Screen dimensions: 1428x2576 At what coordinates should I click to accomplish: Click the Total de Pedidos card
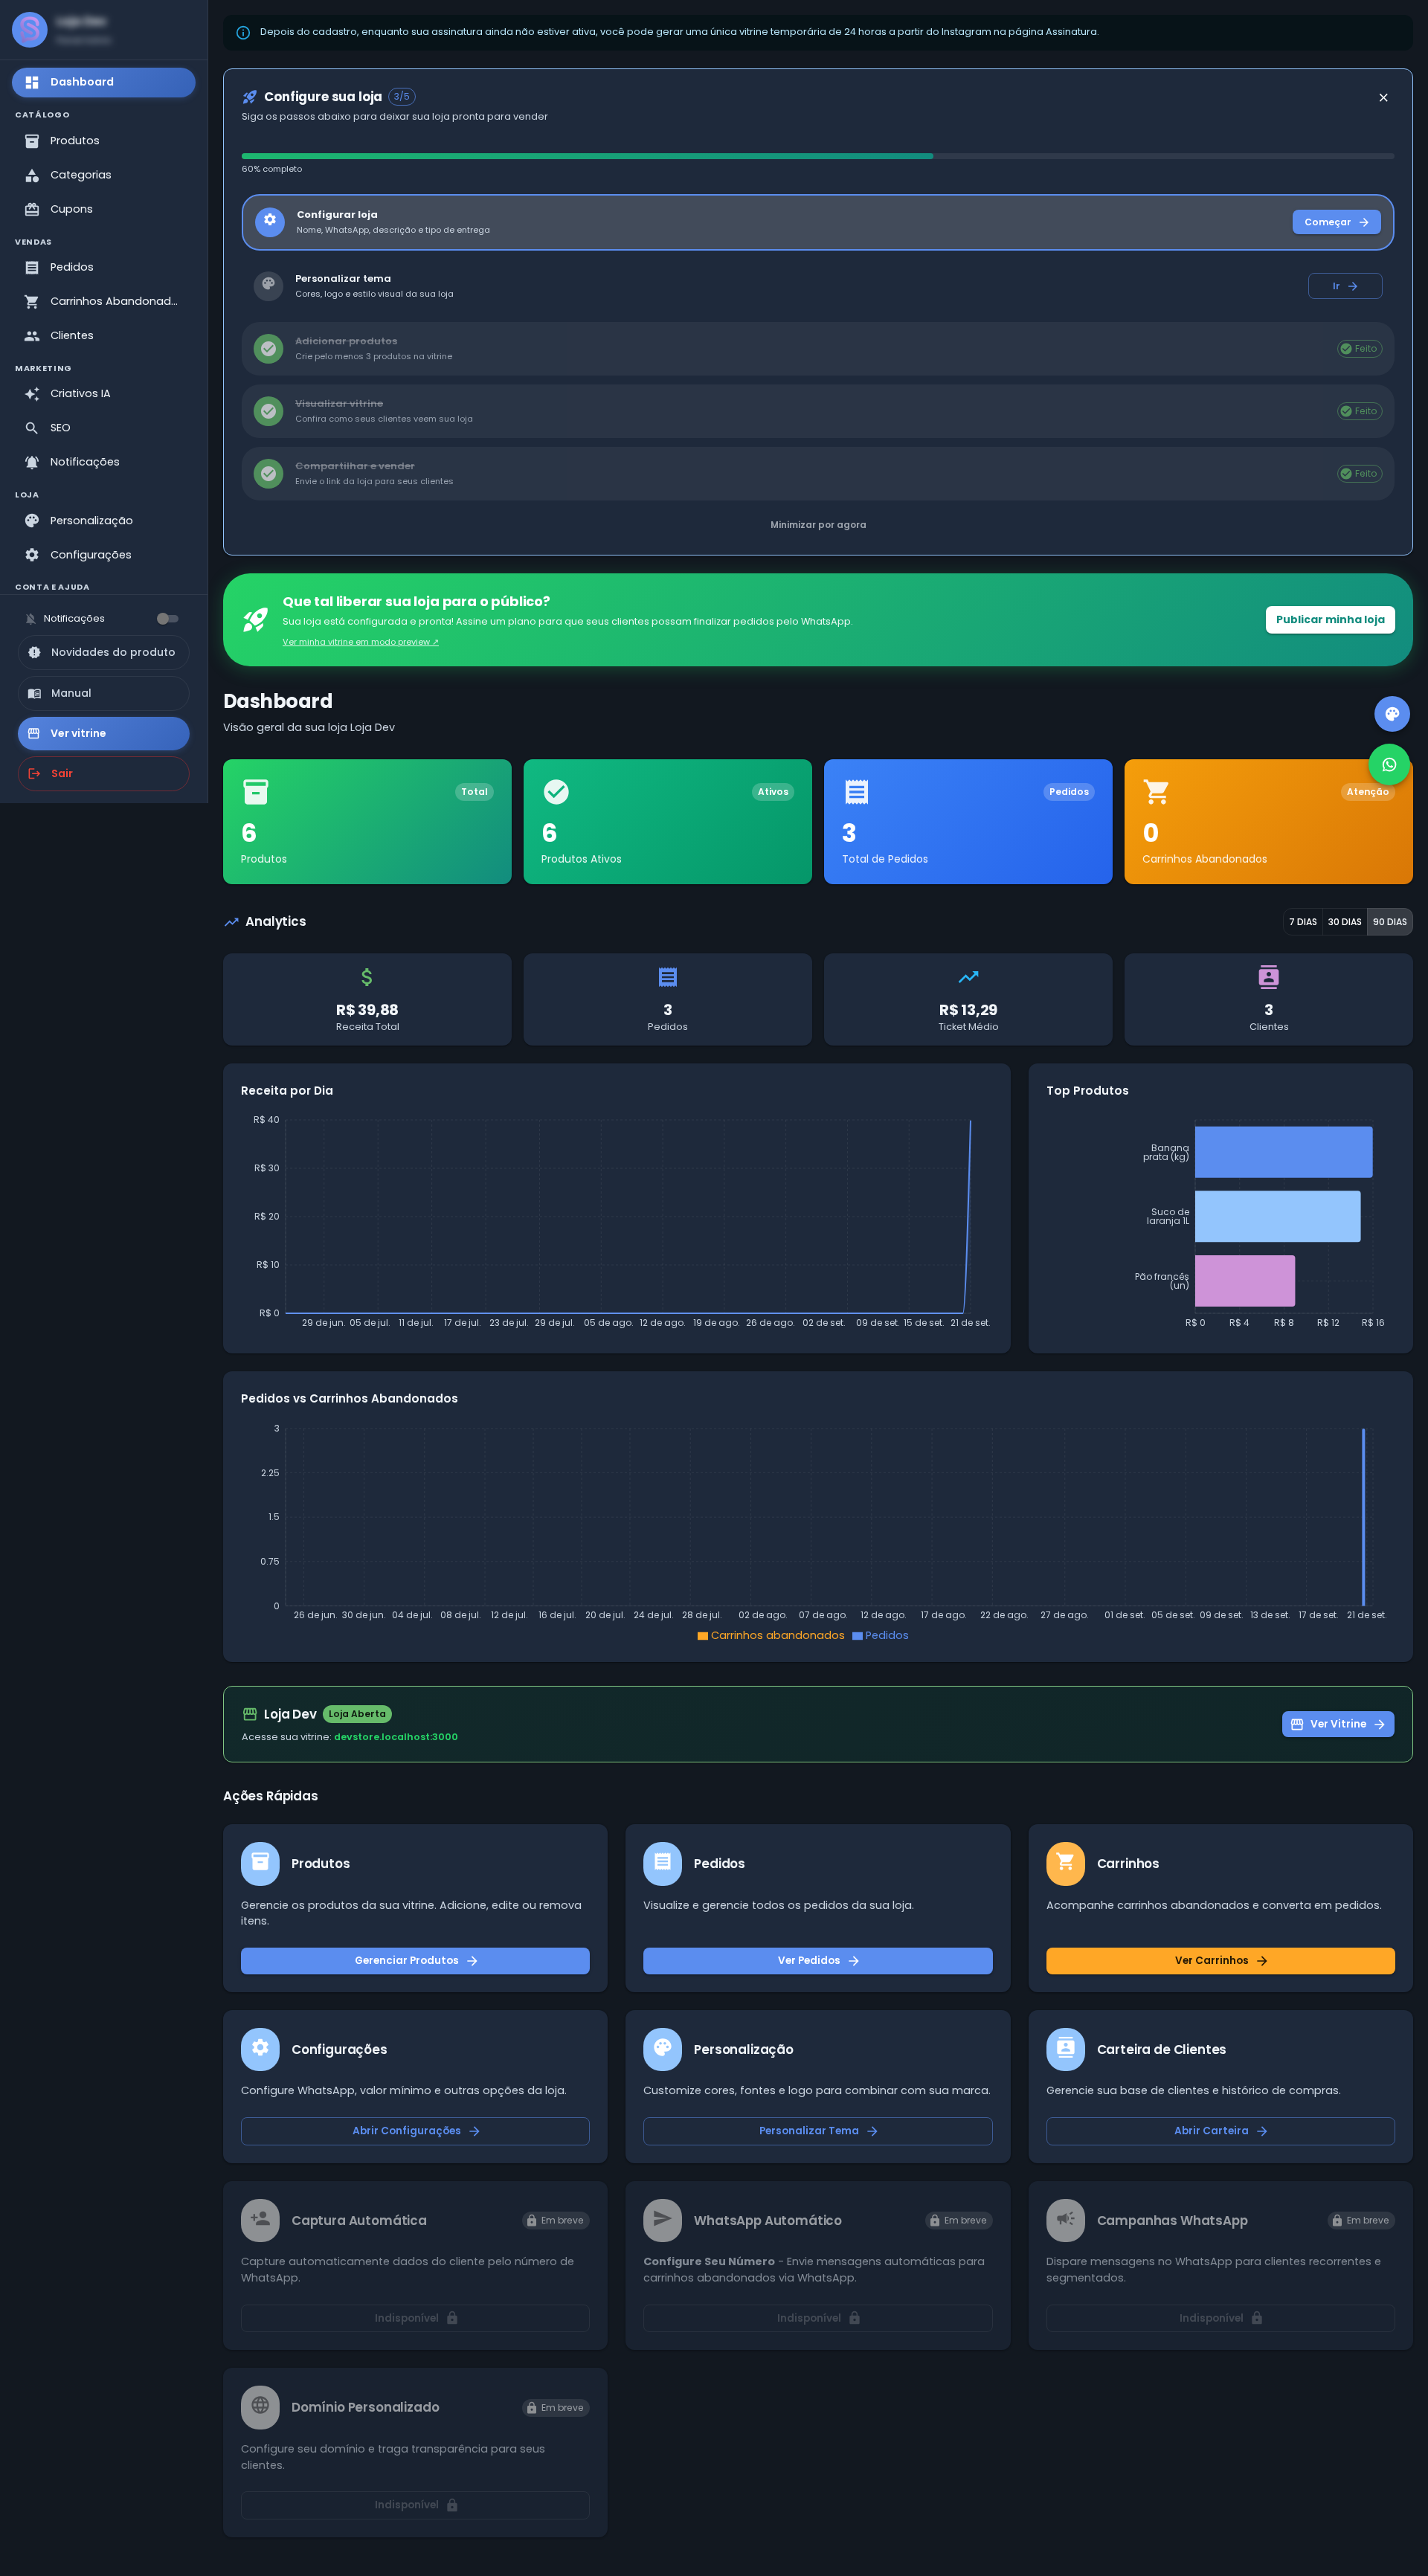967,821
